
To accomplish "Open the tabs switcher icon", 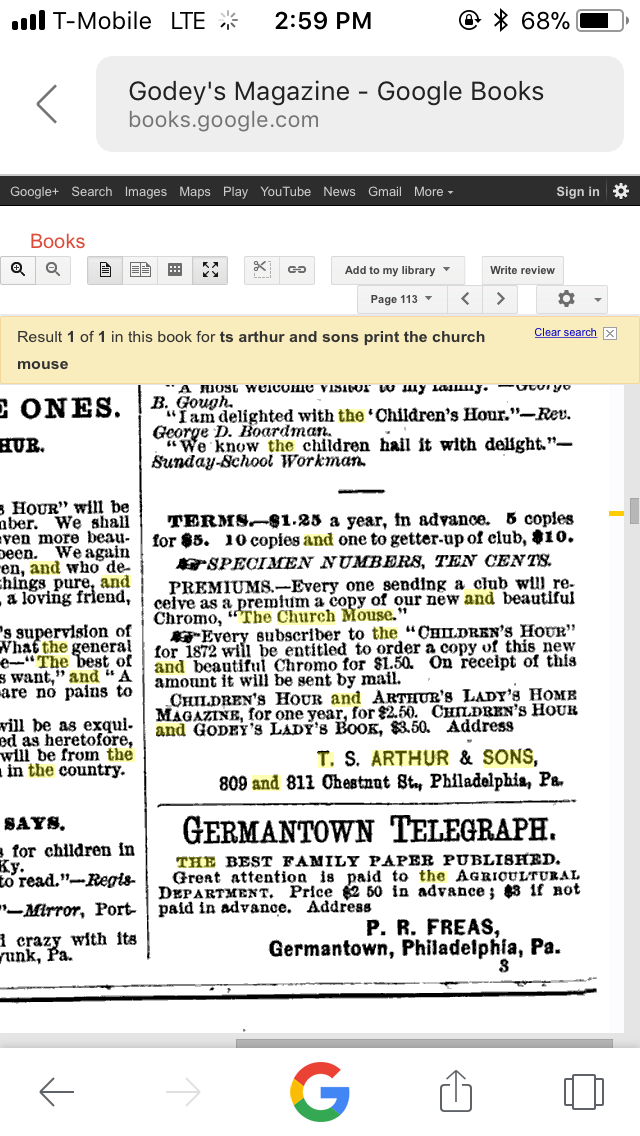I will pyautogui.click(x=583, y=1092).
